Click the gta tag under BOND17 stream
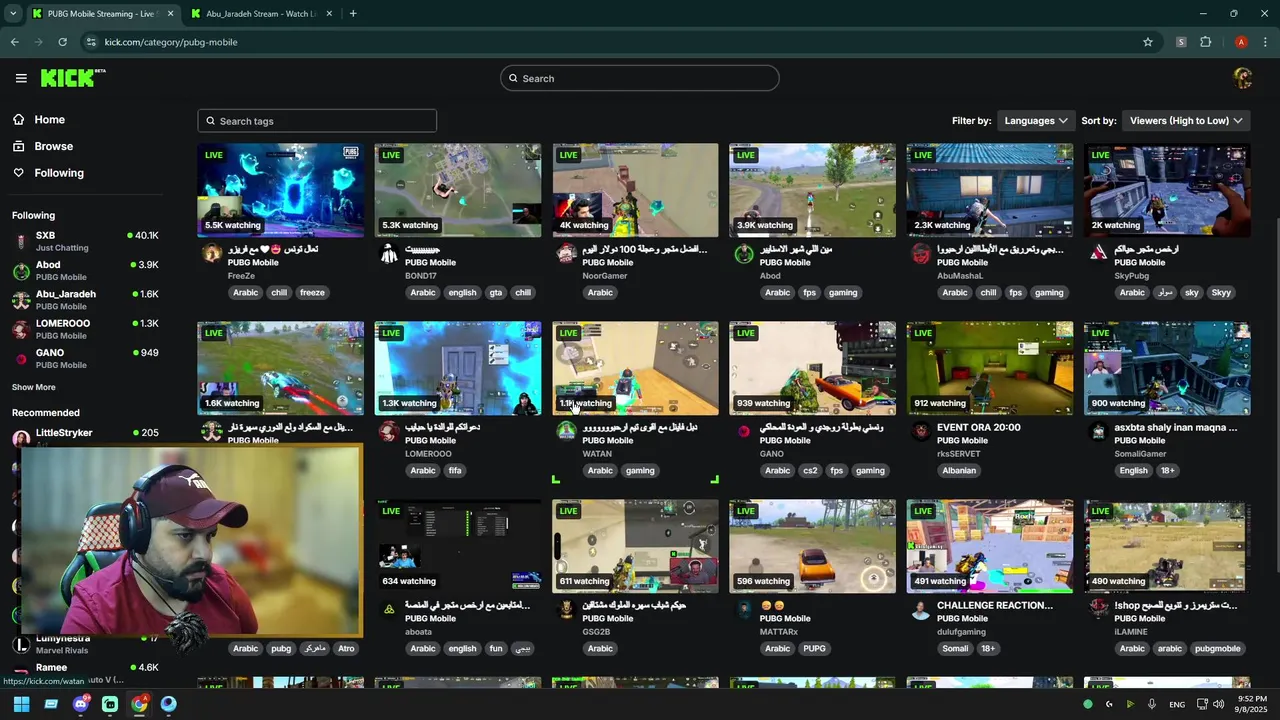This screenshot has width=1280, height=720. pyautogui.click(x=496, y=293)
